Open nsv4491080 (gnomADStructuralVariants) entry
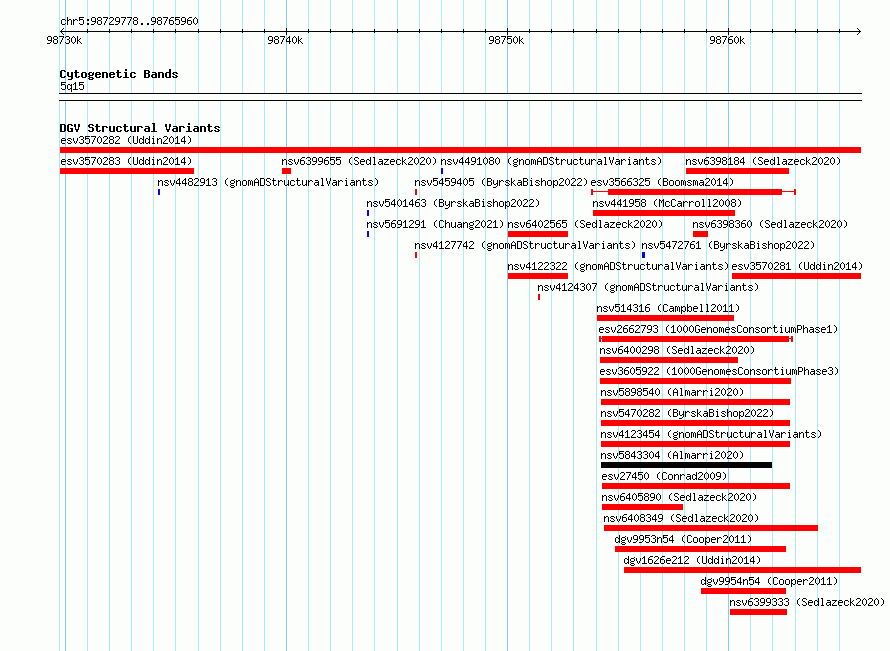Viewport: 890px width, 651px height. (x=551, y=161)
